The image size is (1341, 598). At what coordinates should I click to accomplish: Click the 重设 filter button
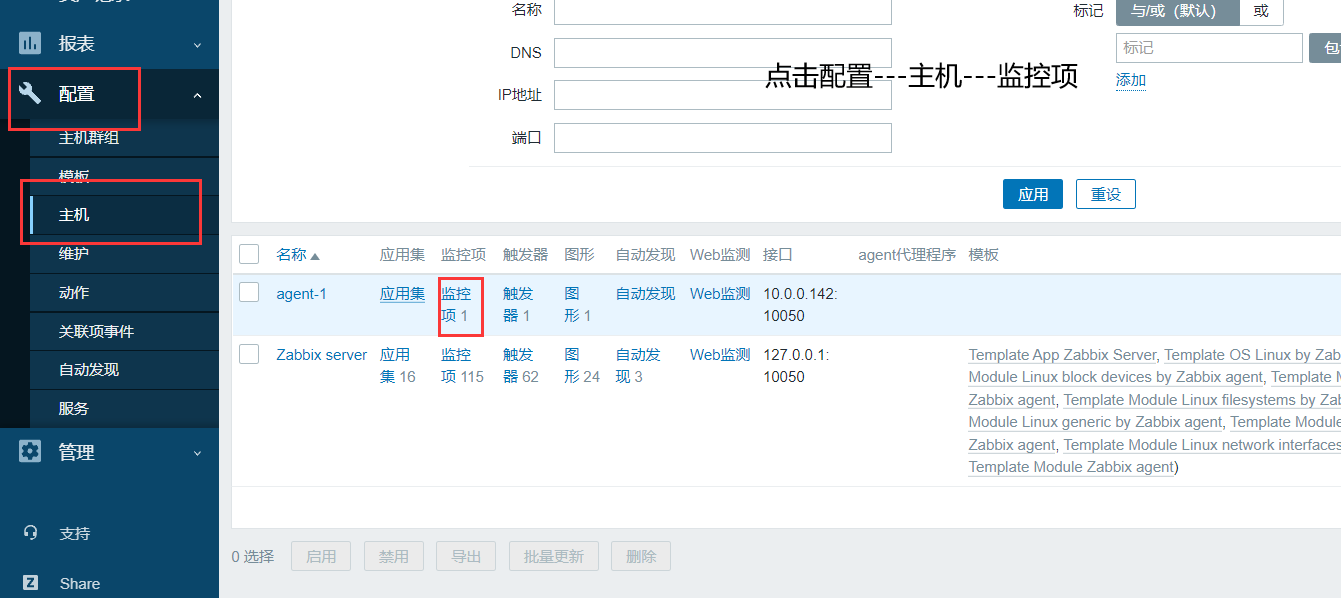[1106, 194]
